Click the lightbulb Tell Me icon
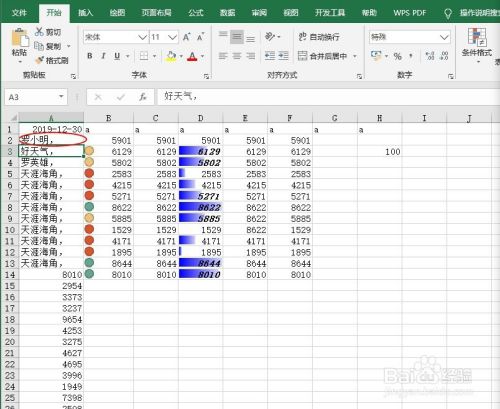Viewport: 500px width, 409px height. pyautogui.click(x=448, y=13)
